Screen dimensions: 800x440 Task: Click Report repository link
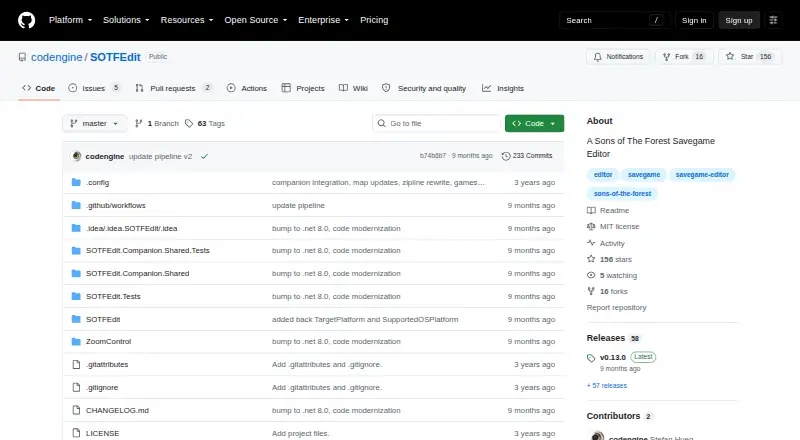click(616, 307)
